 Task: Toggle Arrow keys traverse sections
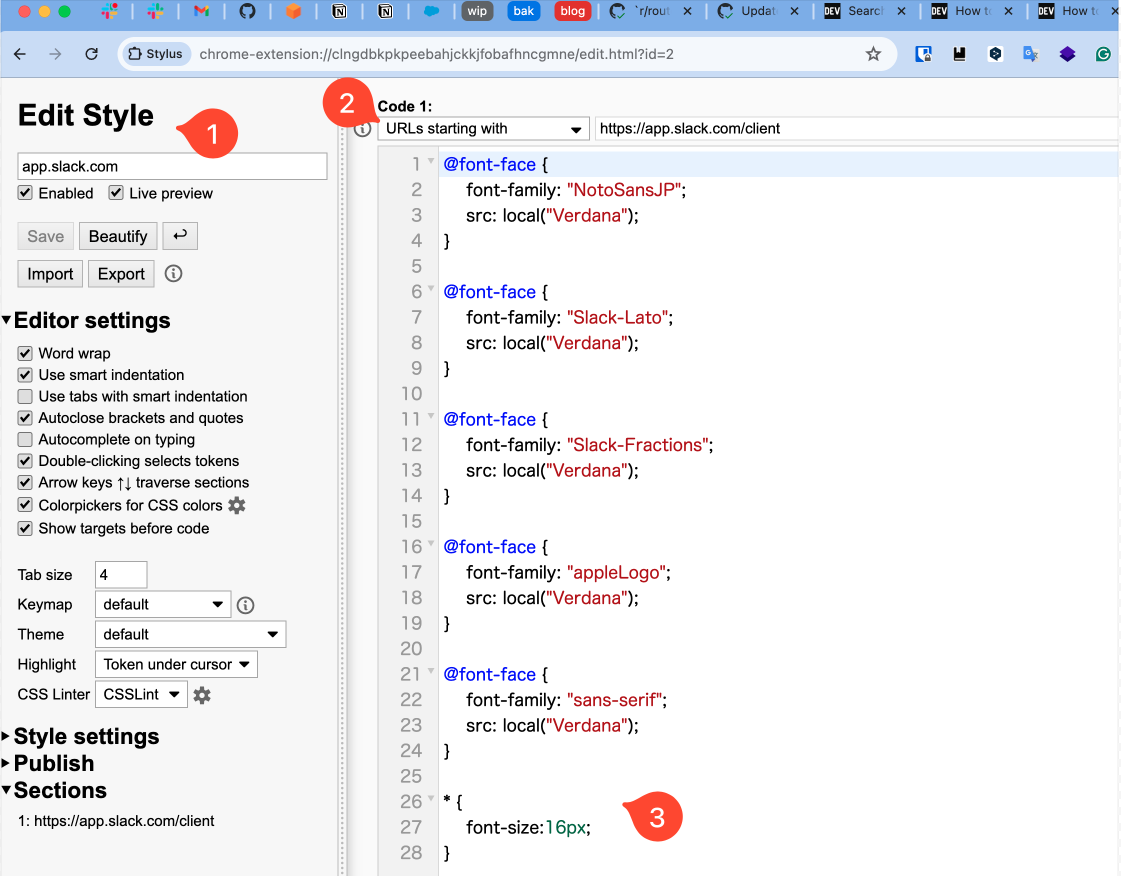(x=25, y=482)
